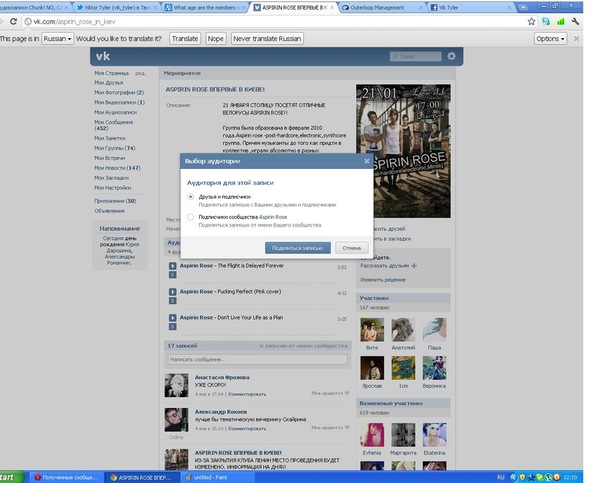Open participant Витя avatar
Screen dimensions: 604x483
click(372, 330)
